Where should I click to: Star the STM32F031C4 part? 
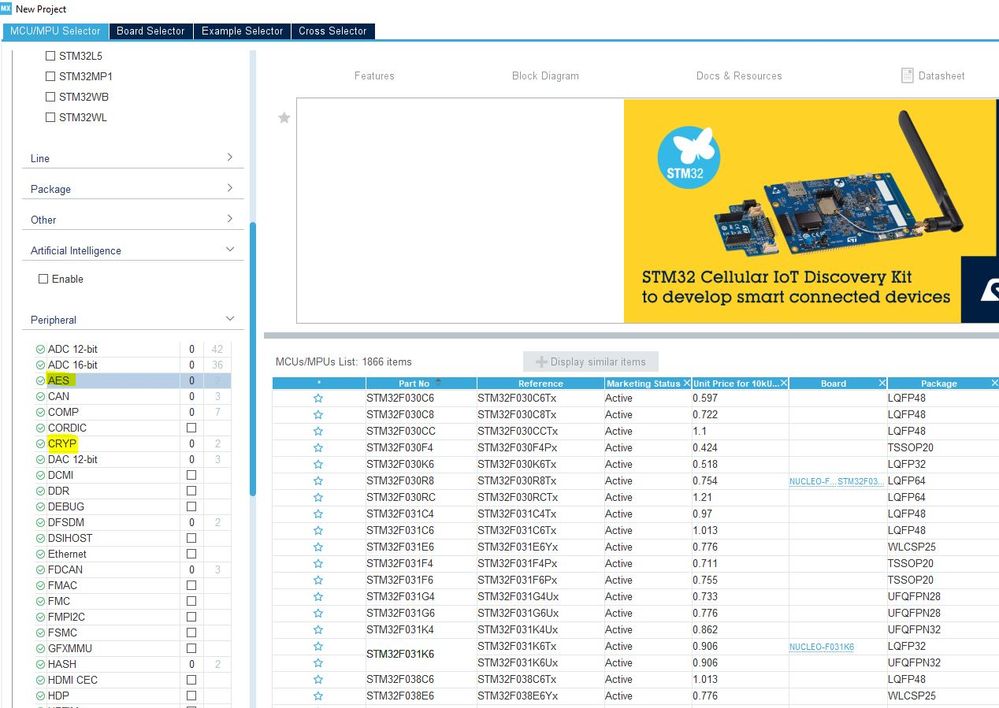point(318,514)
